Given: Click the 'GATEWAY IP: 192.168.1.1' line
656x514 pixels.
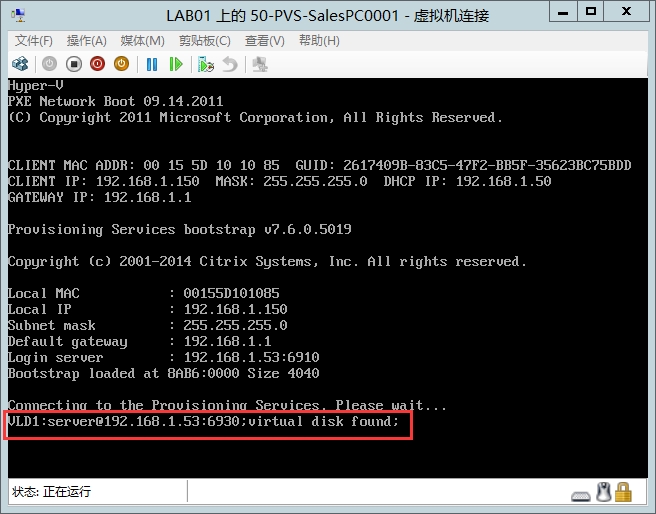Looking at the screenshot, I should click(100, 197).
